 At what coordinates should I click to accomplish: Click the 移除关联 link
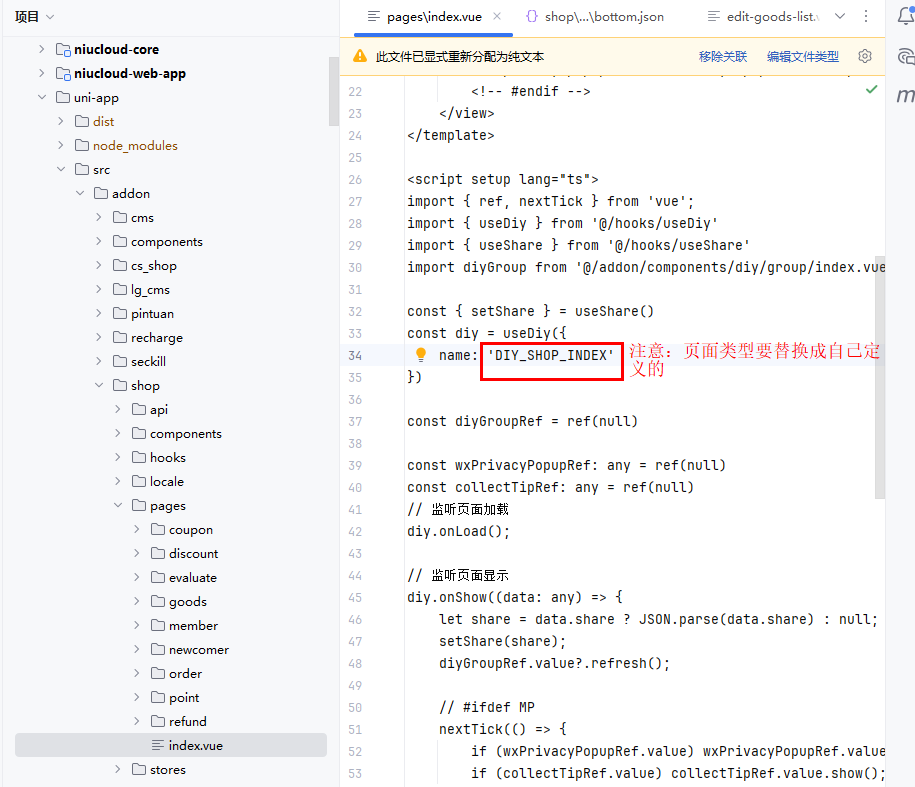pos(723,57)
